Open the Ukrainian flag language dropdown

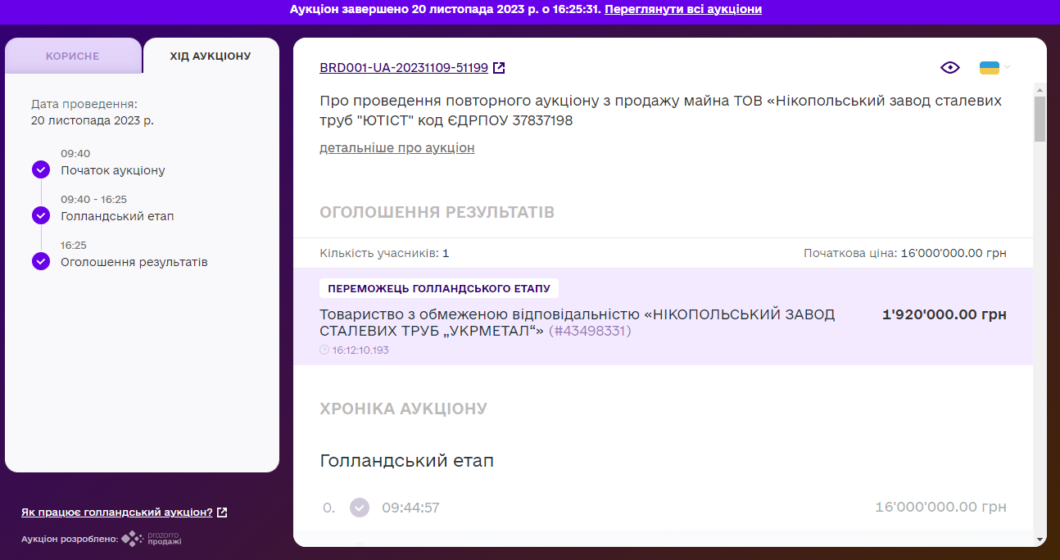pyautogui.click(x=994, y=68)
